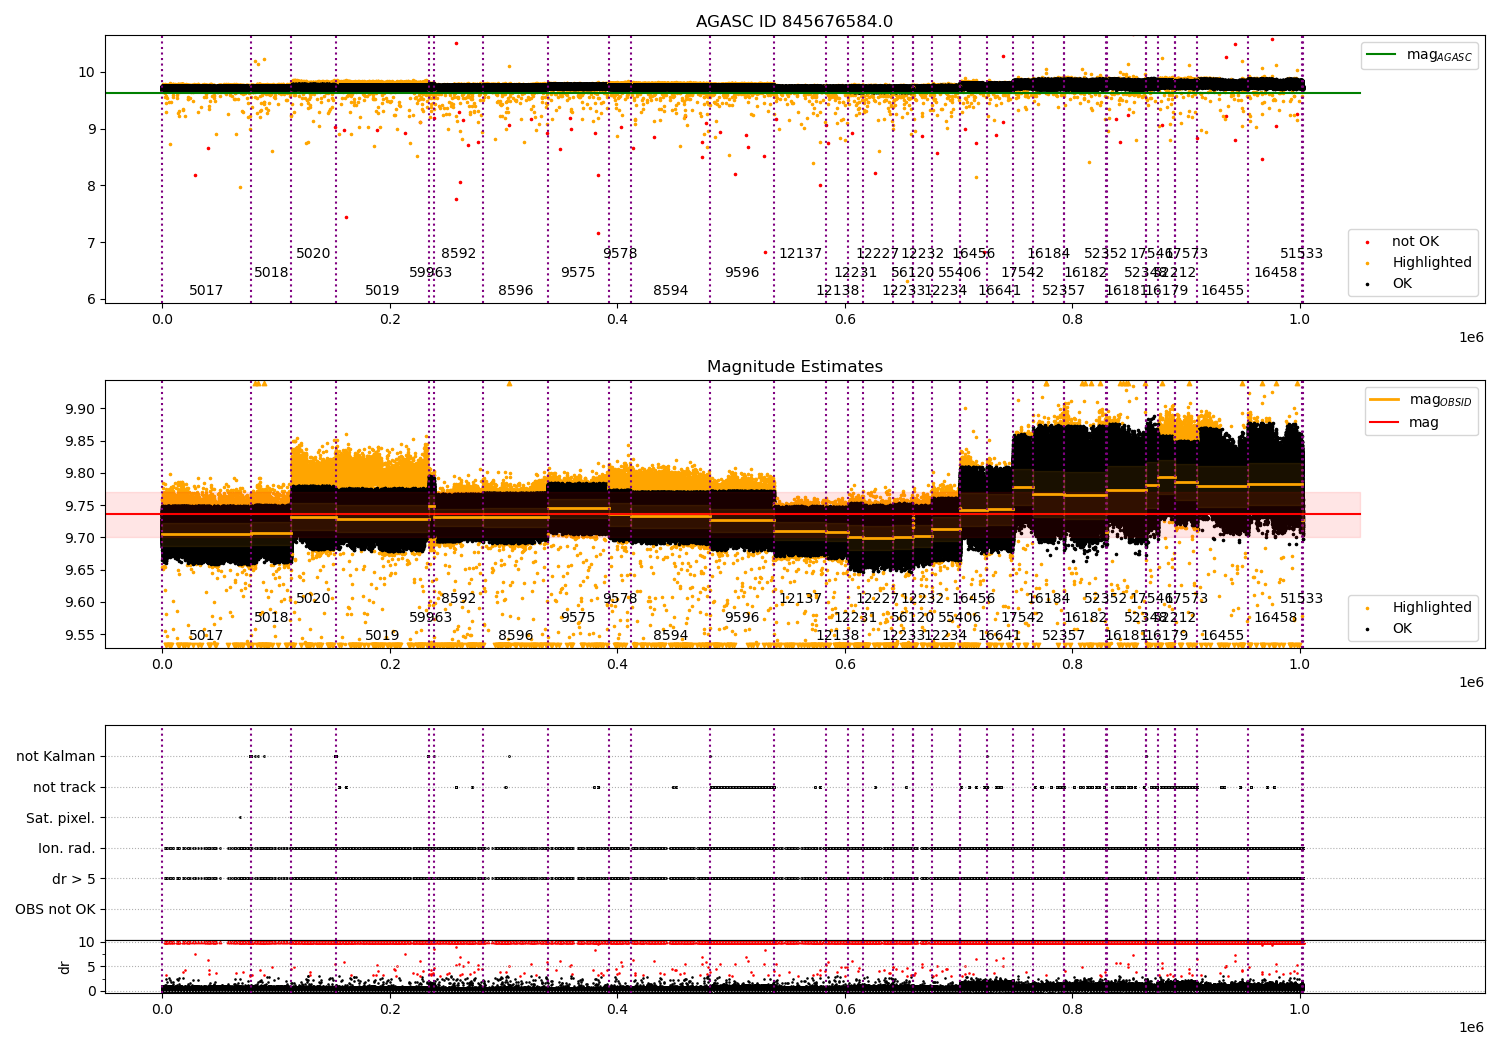This screenshot has width=1500, height=1050.
Task: Click obsid label '9575' in top panel
Action: pos(578,273)
